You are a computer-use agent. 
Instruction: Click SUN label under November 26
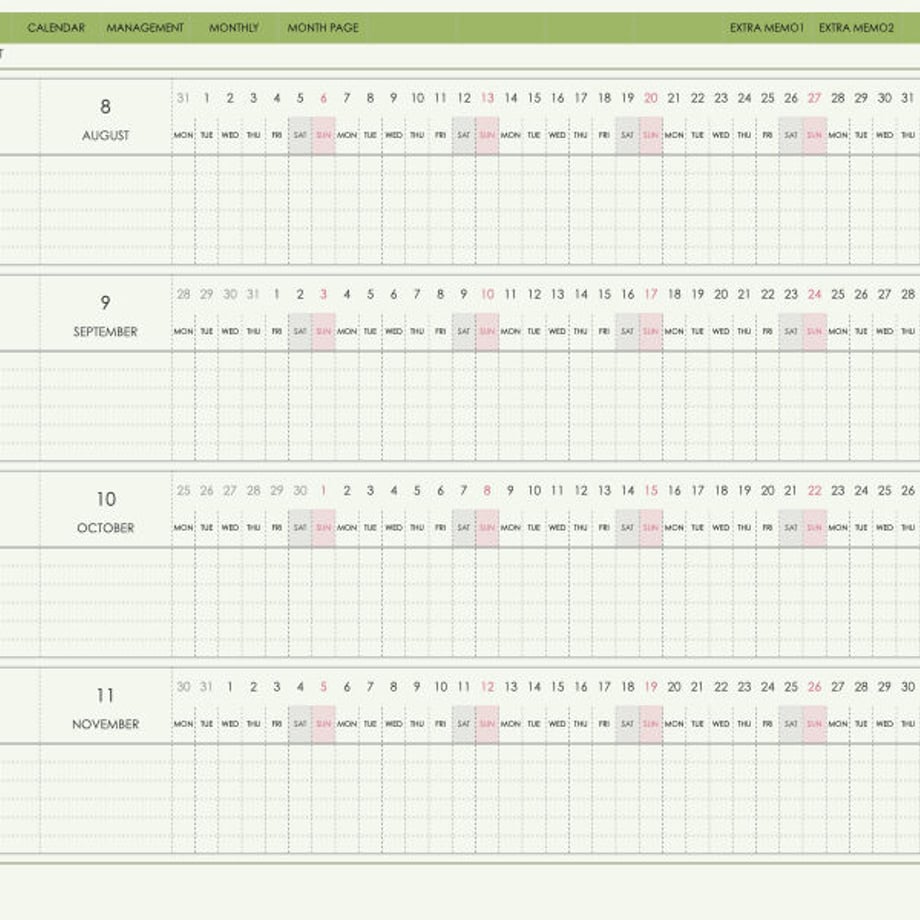814,724
